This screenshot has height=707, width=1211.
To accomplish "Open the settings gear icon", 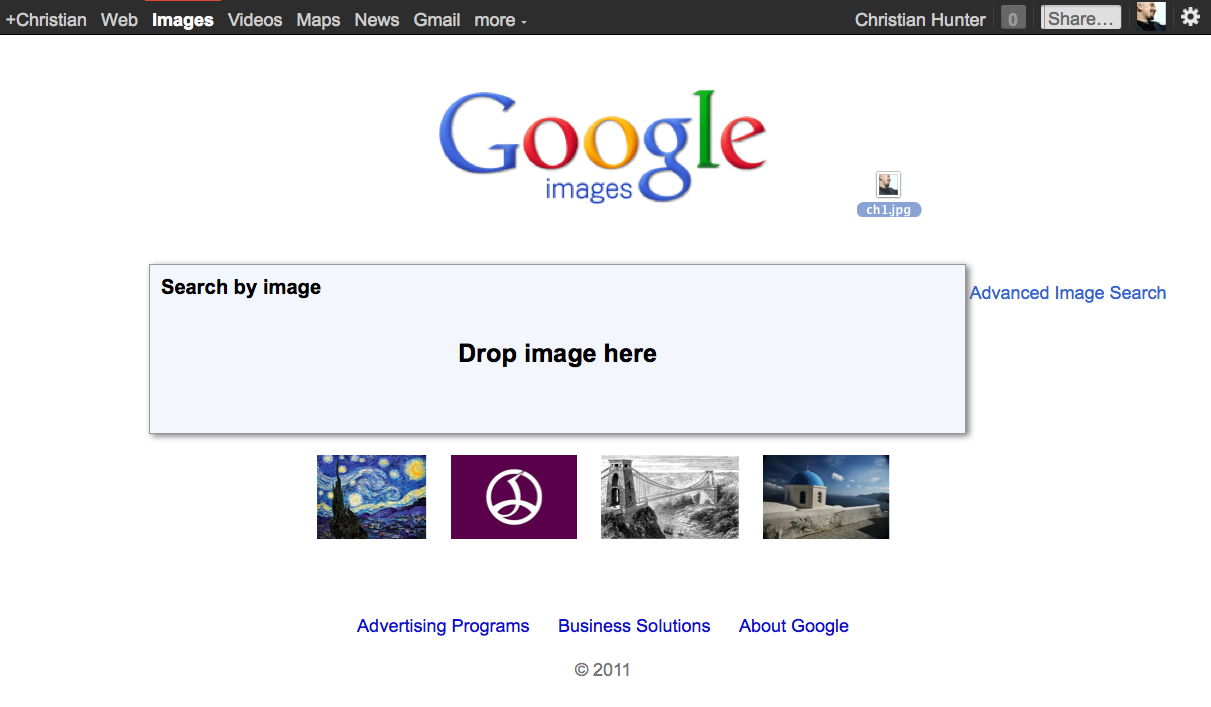I will click(x=1190, y=17).
